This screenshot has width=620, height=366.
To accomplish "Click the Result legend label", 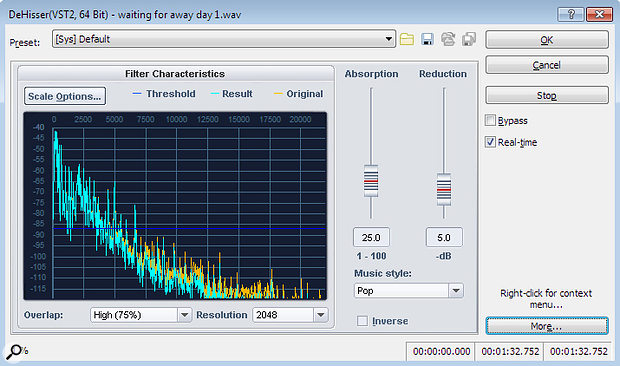I will [237, 94].
